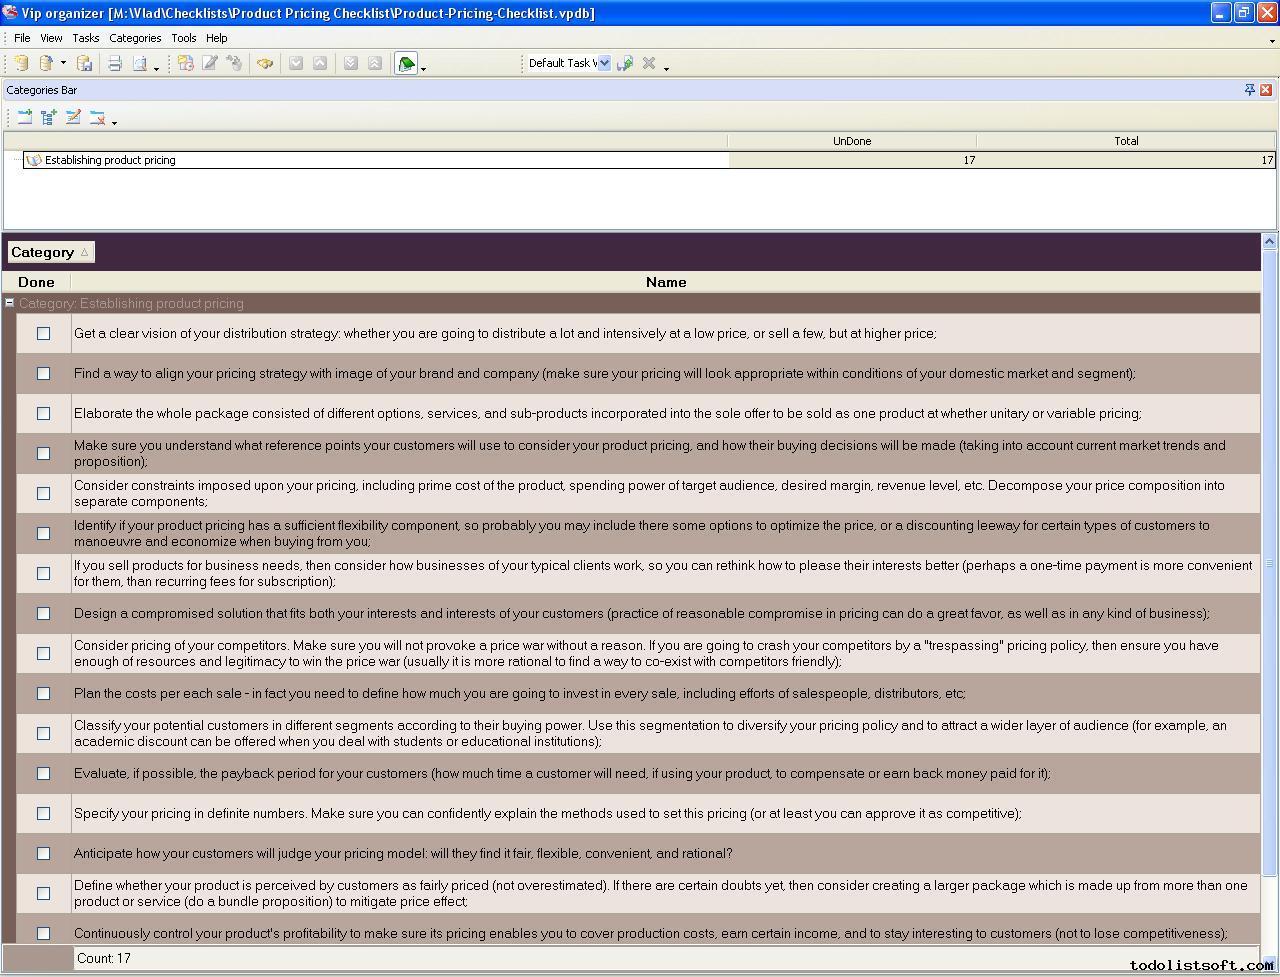Open the Default Task View dropdown
The height and width of the screenshot is (977, 1280).
coord(604,63)
